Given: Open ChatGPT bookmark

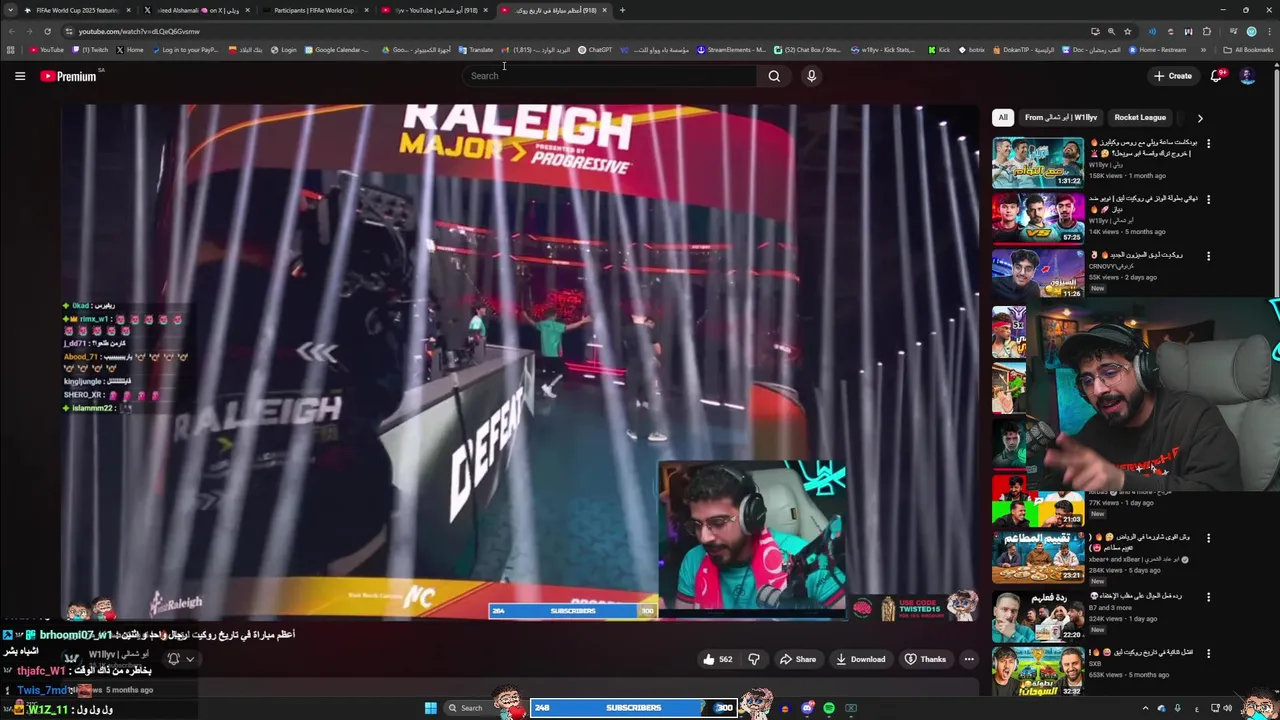Looking at the screenshot, I should (x=595, y=50).
